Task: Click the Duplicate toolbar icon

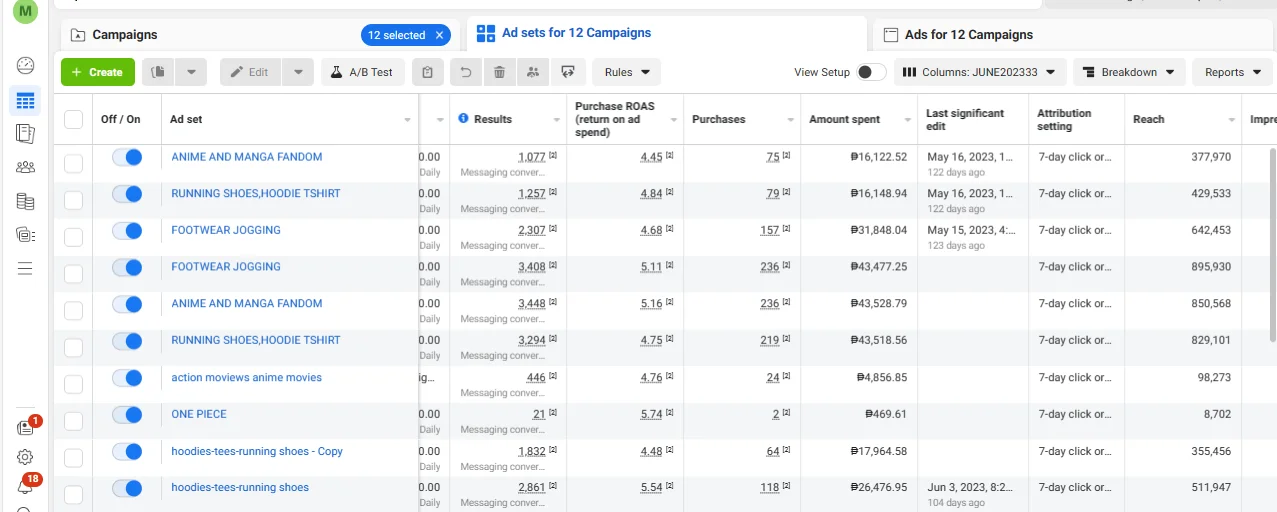Action: click(158, 72)
